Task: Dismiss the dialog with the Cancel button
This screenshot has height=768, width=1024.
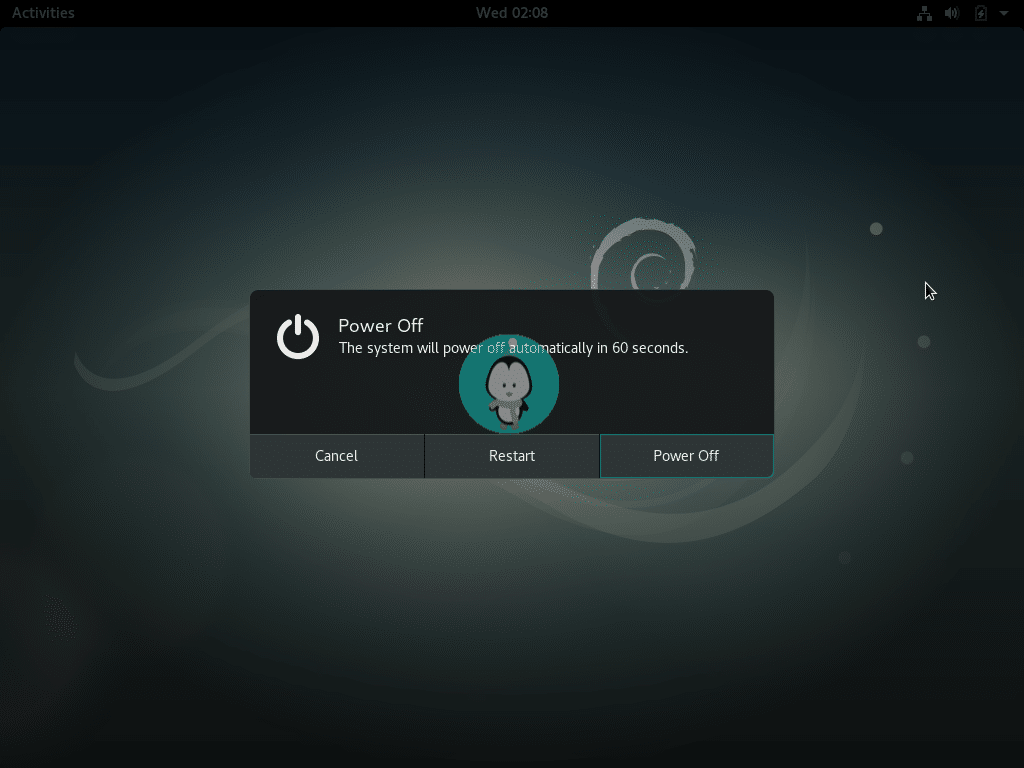Action: point(336,455)
